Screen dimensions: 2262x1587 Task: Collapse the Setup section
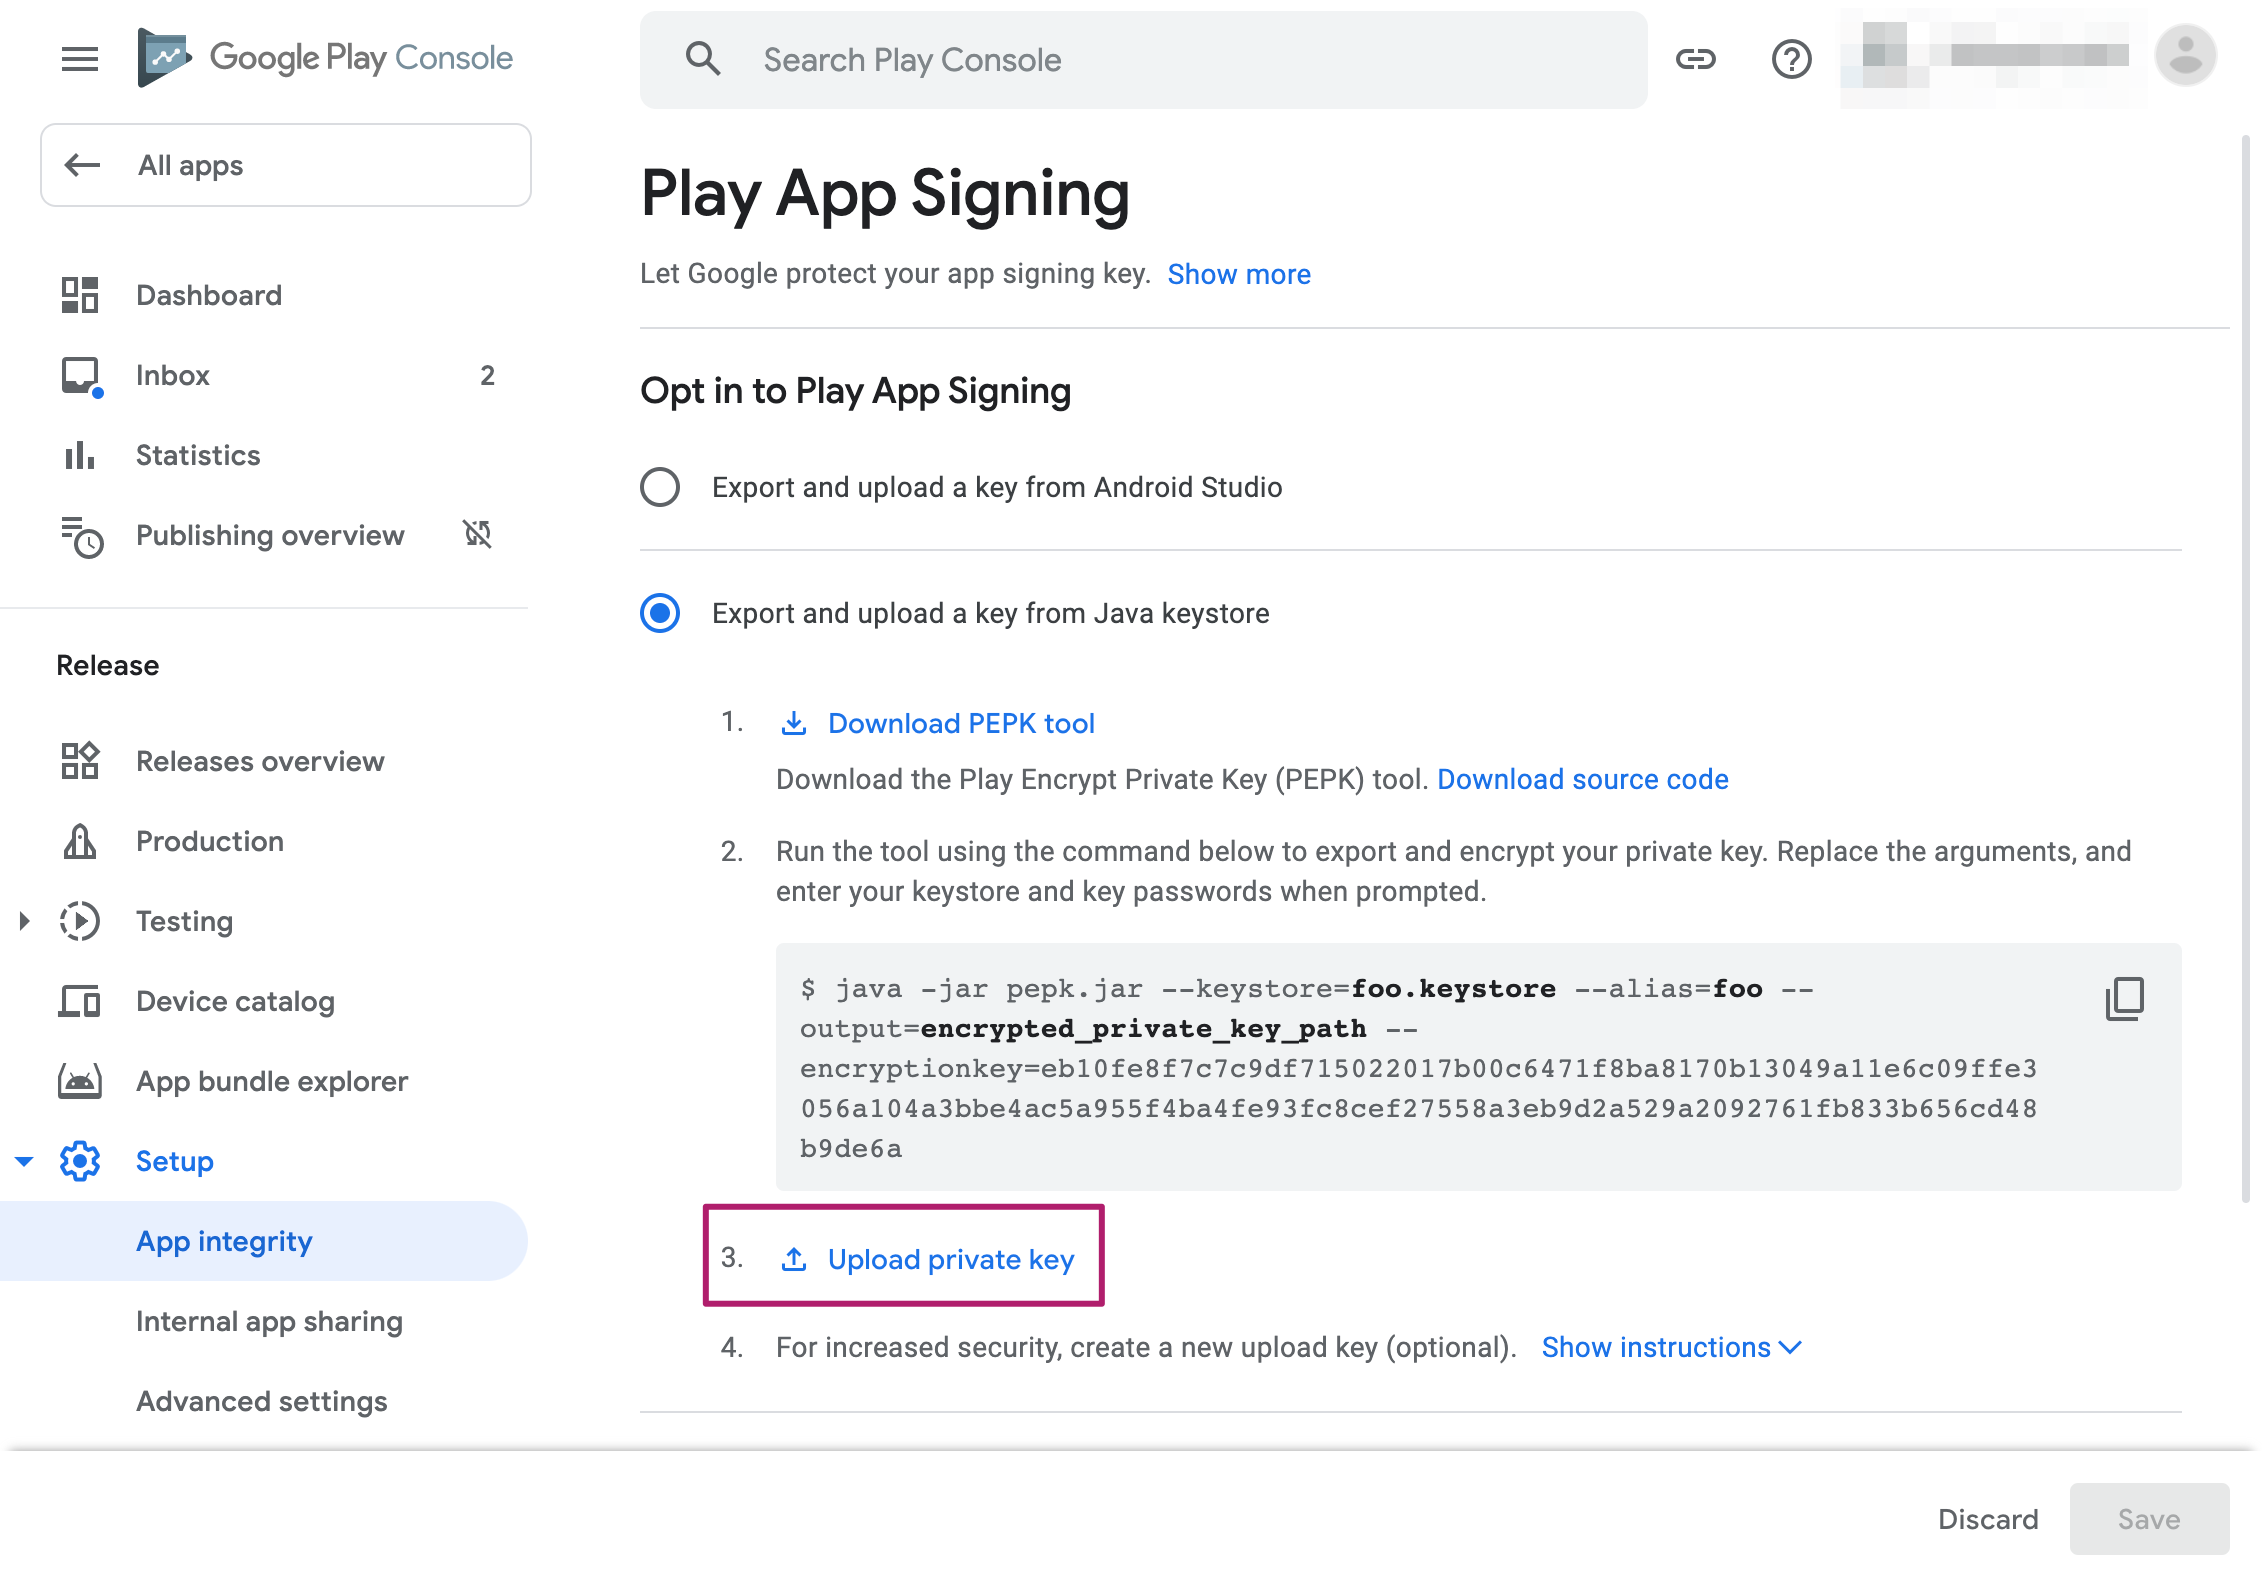point(23,1161)
